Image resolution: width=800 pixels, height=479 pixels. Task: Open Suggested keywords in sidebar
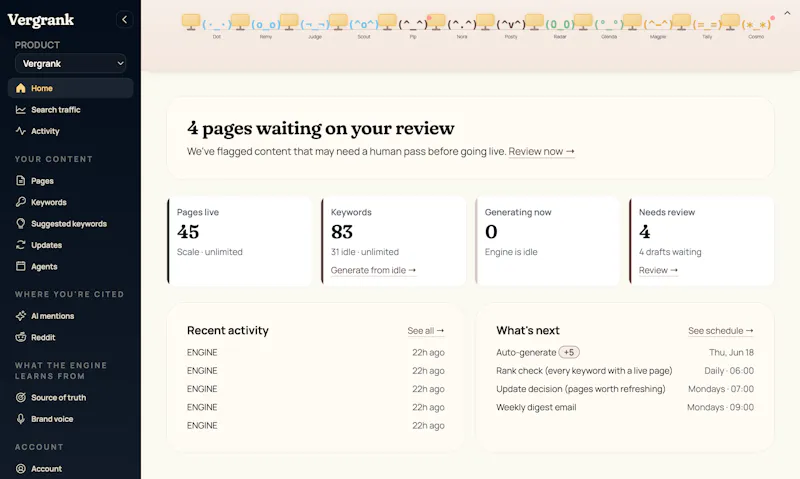70,223
